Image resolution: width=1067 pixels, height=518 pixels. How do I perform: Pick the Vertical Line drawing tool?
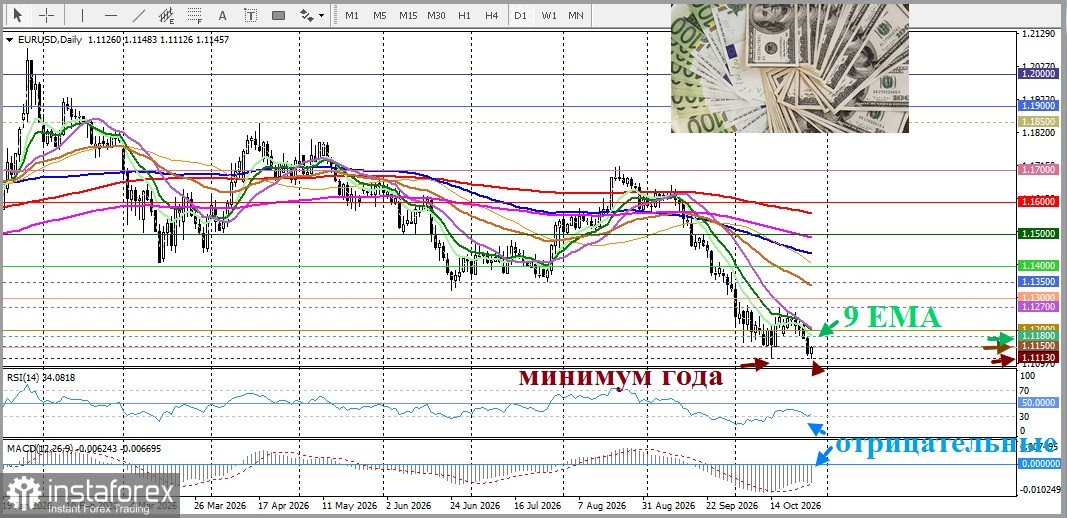click(82, 14)
